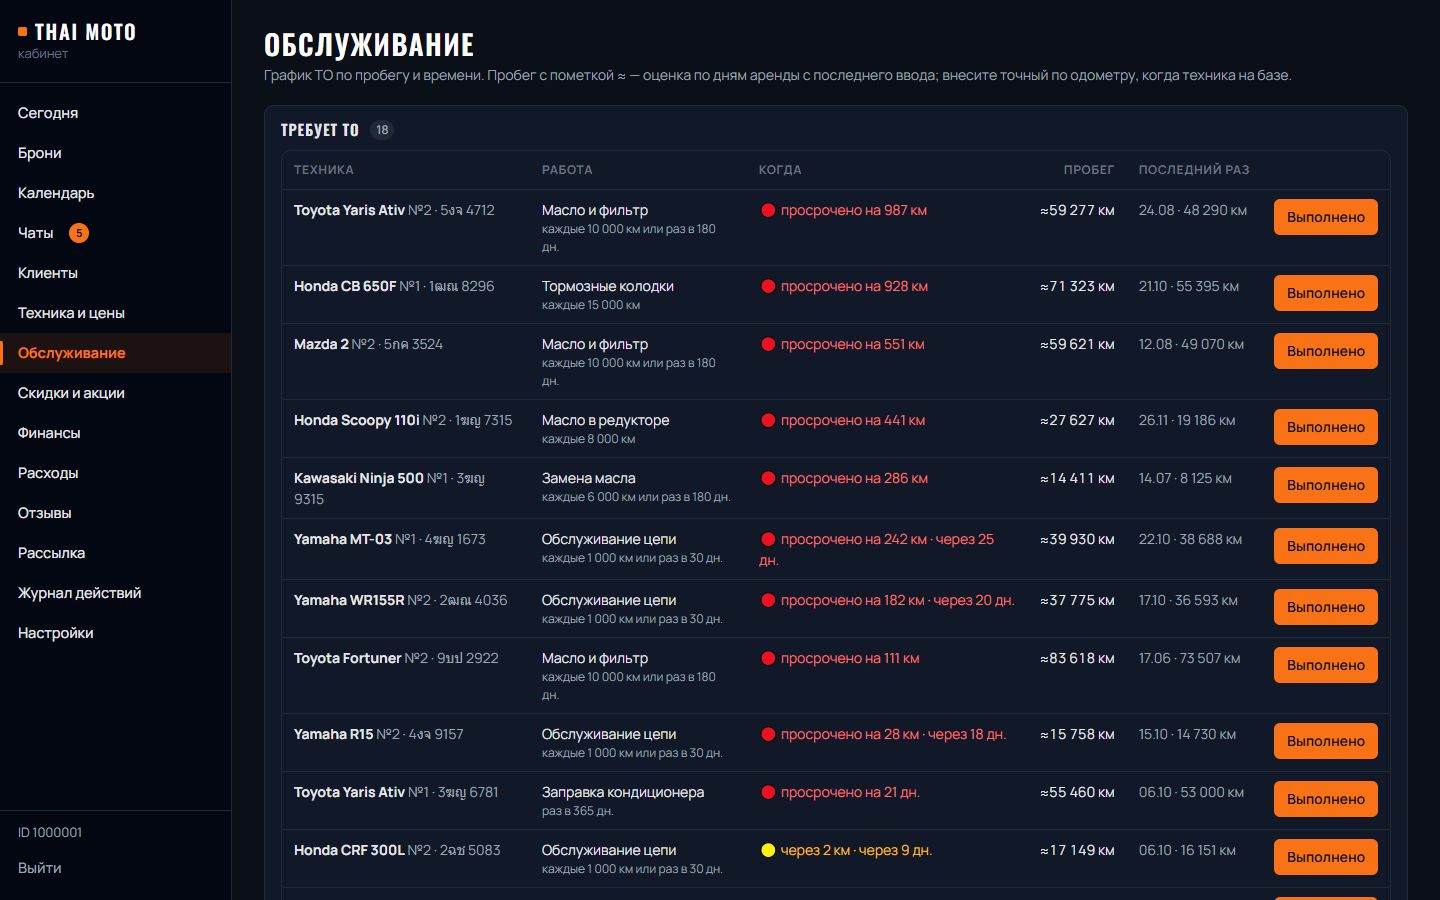The image size is (1440, 900).
Task: Click the ID 1000001 label
Action: click(50, 832)
